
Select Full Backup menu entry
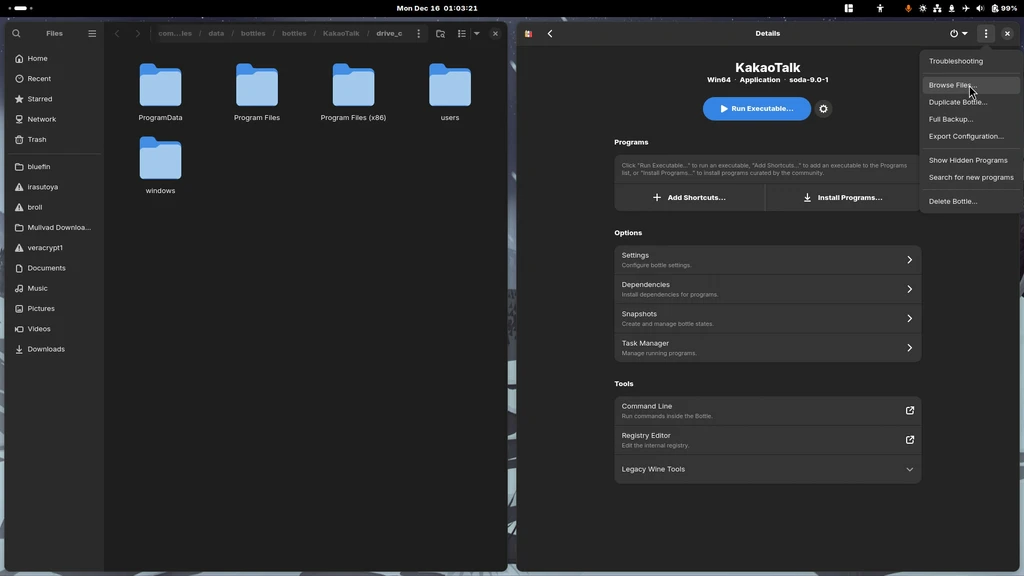pos(970,119)
